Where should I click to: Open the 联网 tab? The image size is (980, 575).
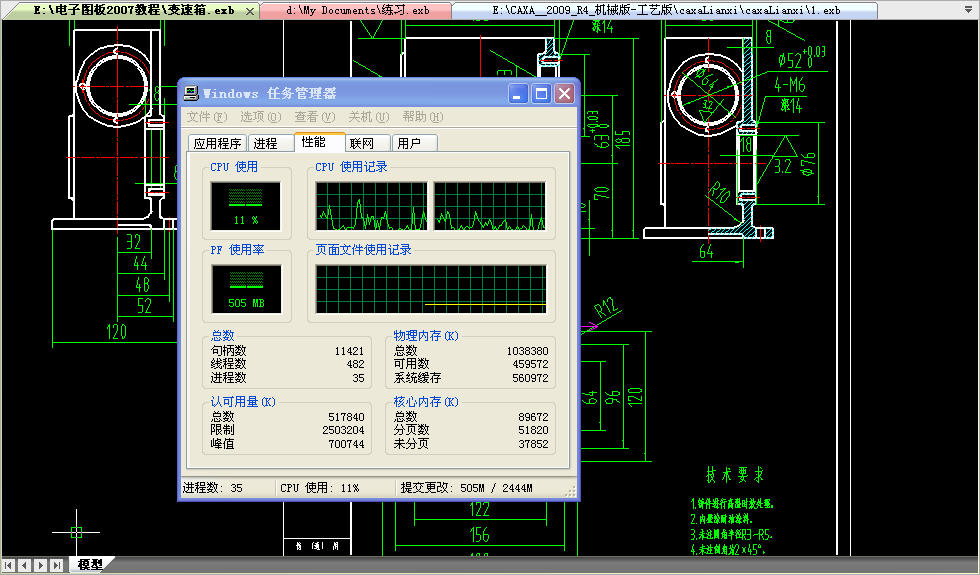pos(368,143)
